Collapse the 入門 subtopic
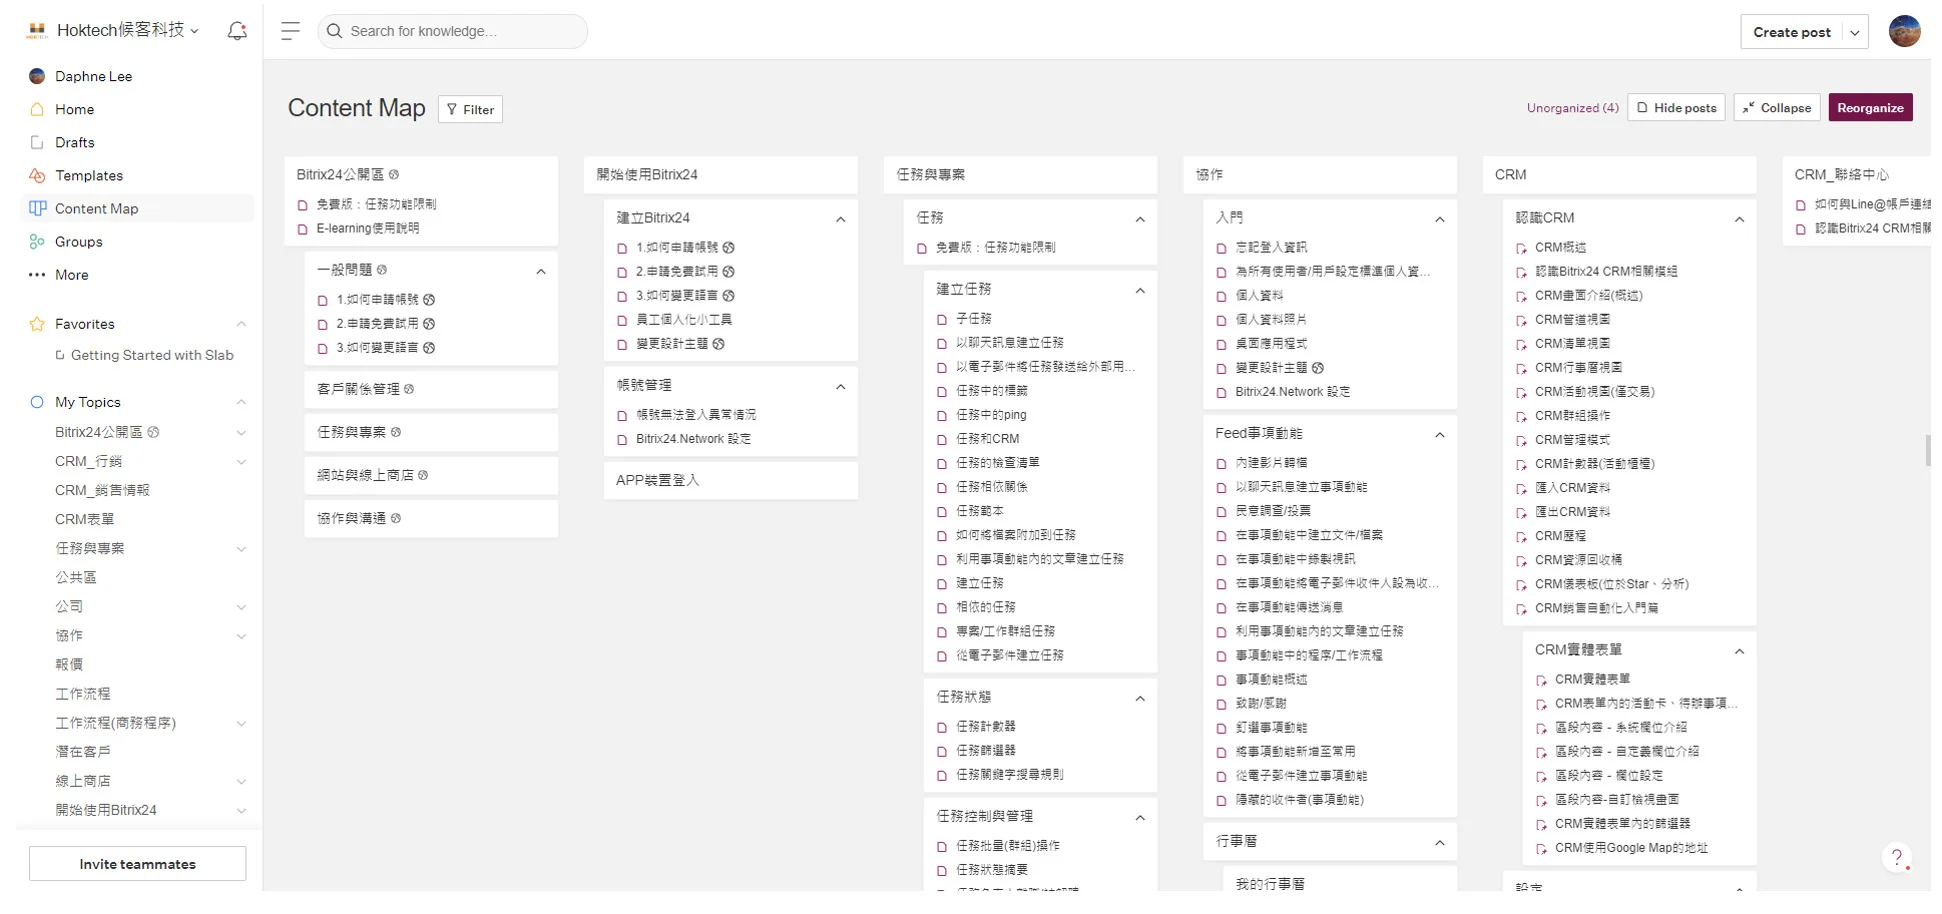This screenshot has width=1942, height=914. 1439,219
